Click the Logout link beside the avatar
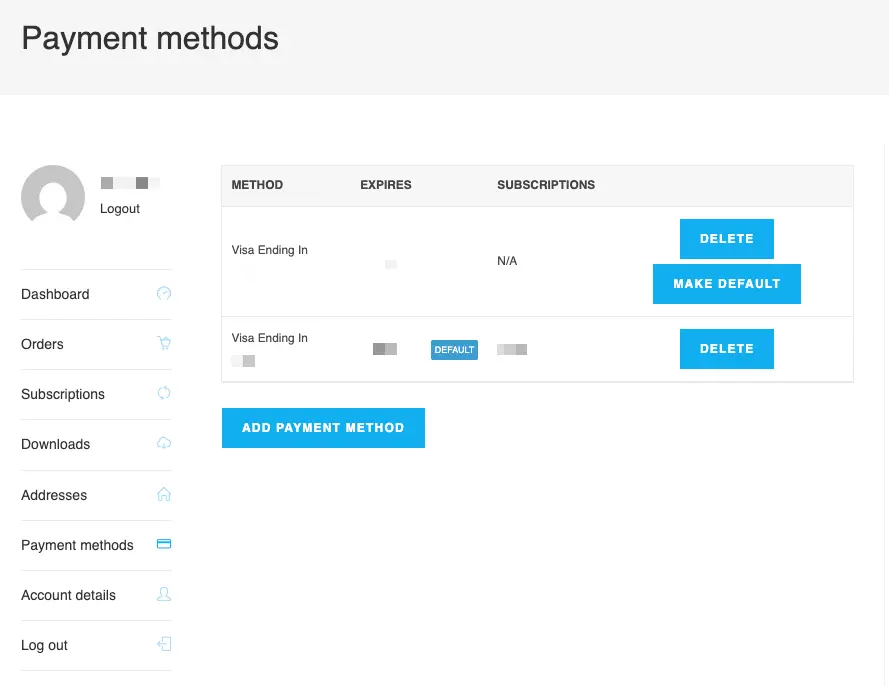Screen dimensions: 889x686 pyautogui.click(x=120, y=209)
